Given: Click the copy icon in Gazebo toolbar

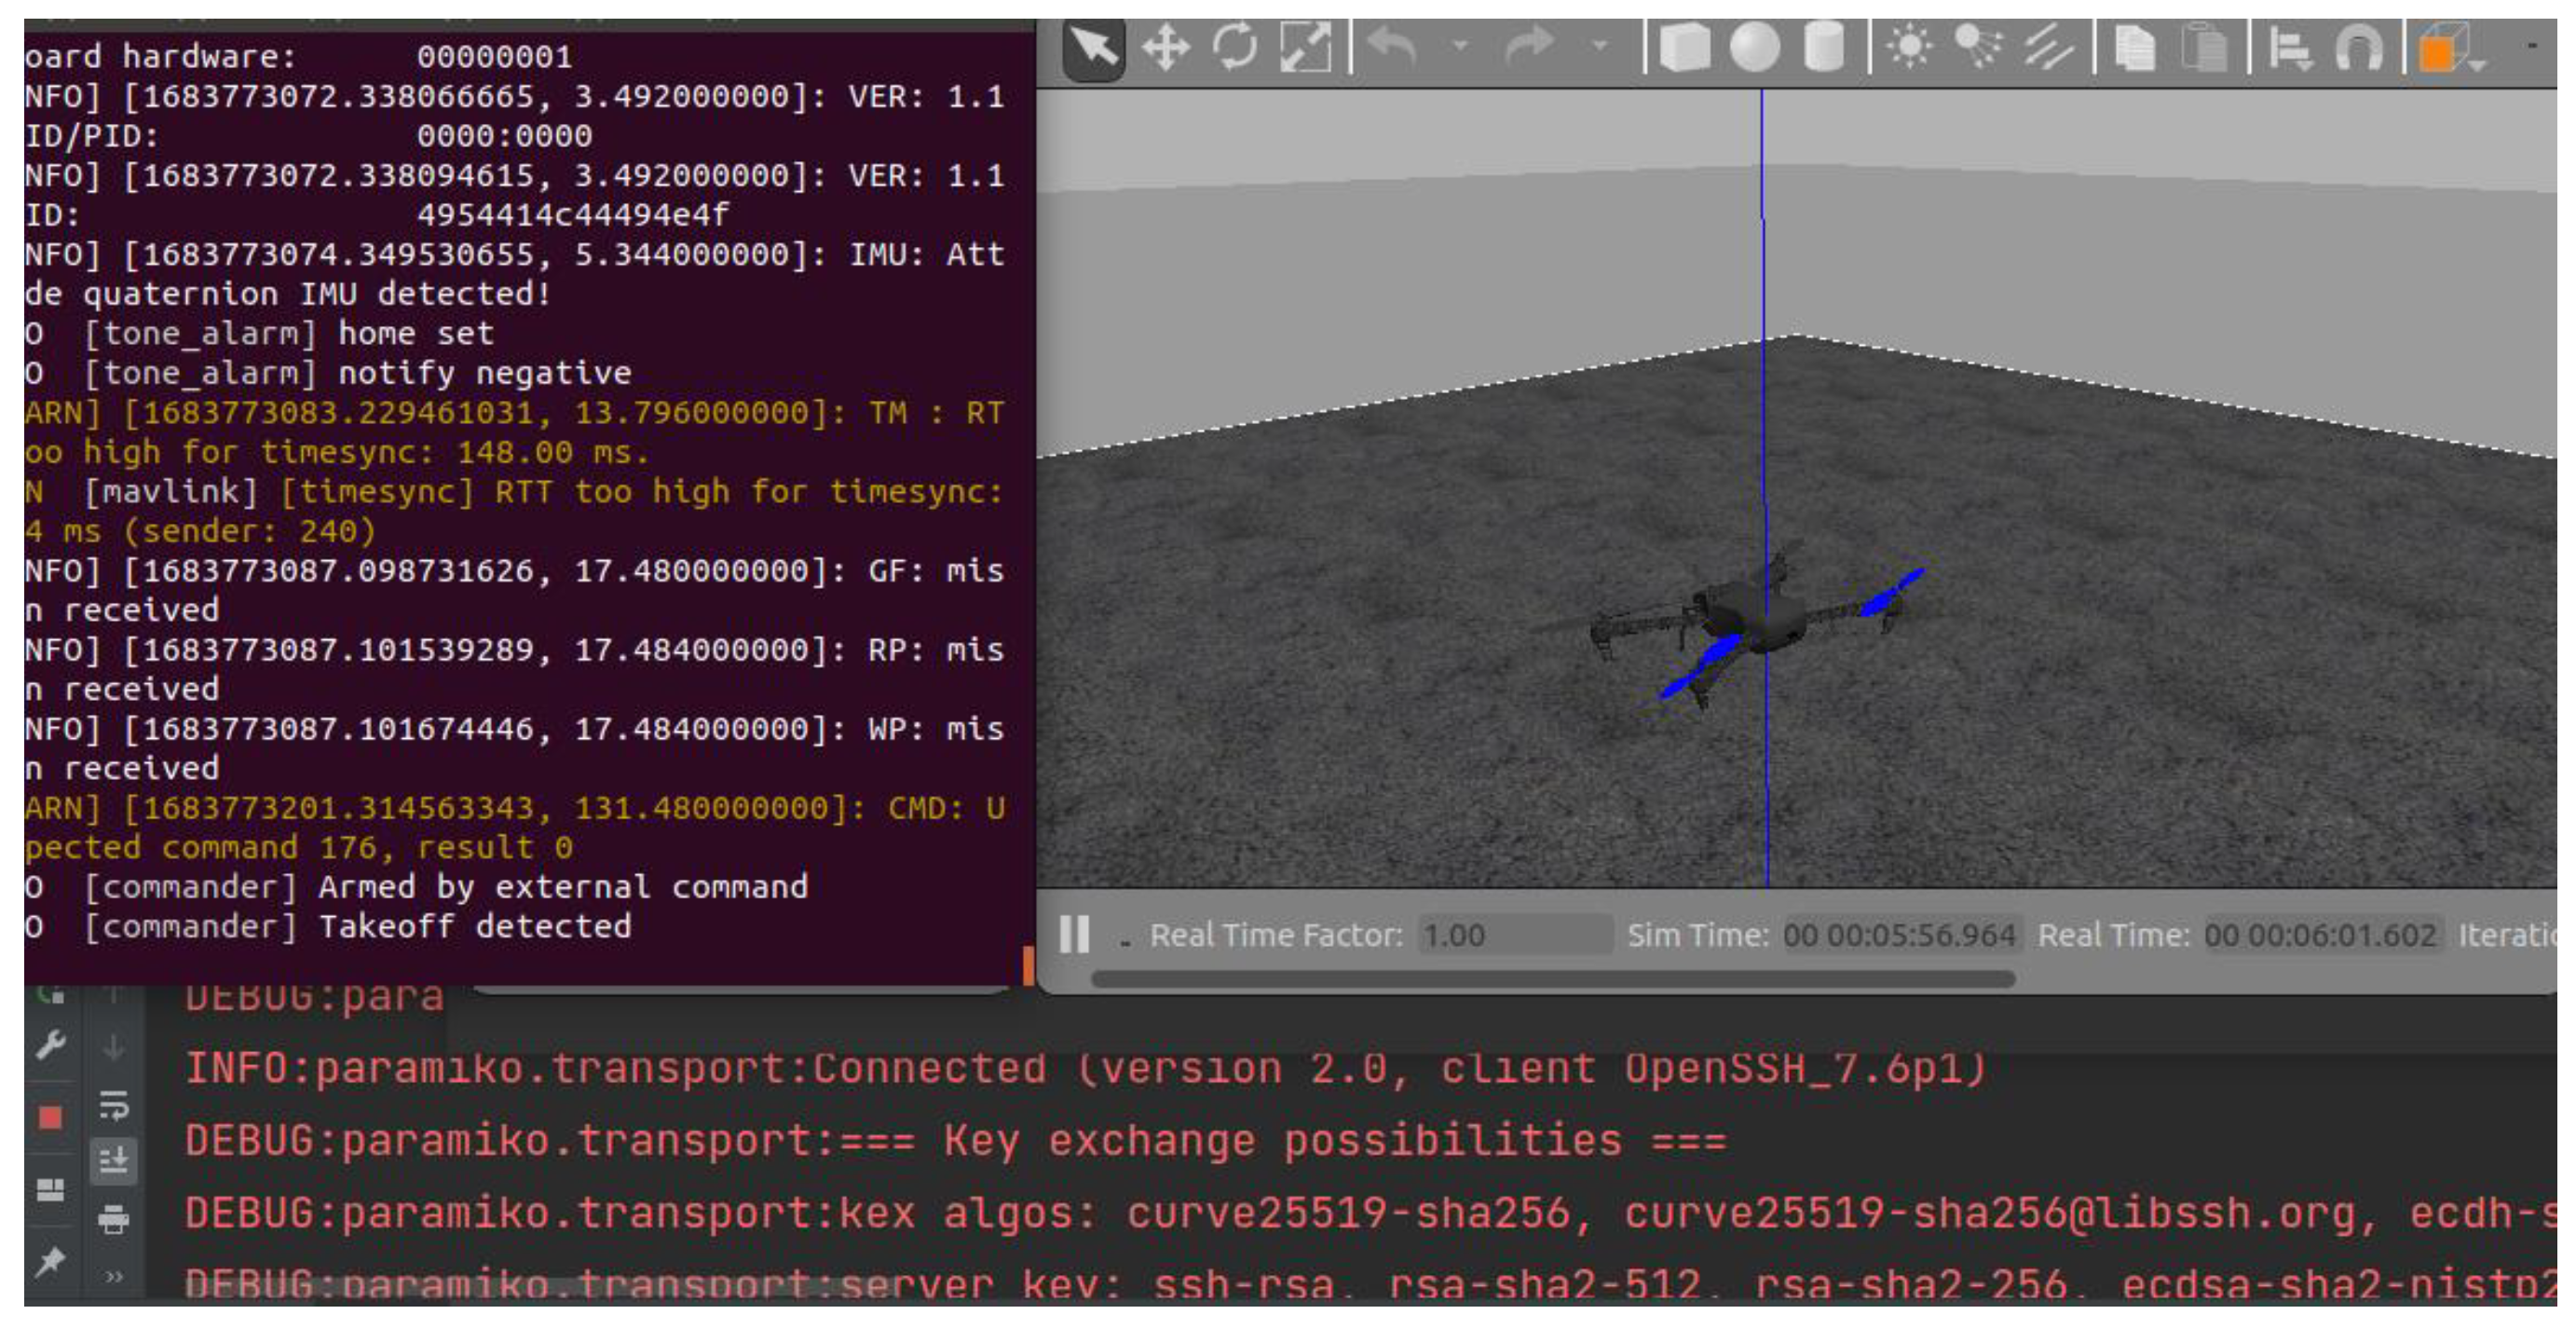Looking at the screenshot, I should [x=2135, y=48].
